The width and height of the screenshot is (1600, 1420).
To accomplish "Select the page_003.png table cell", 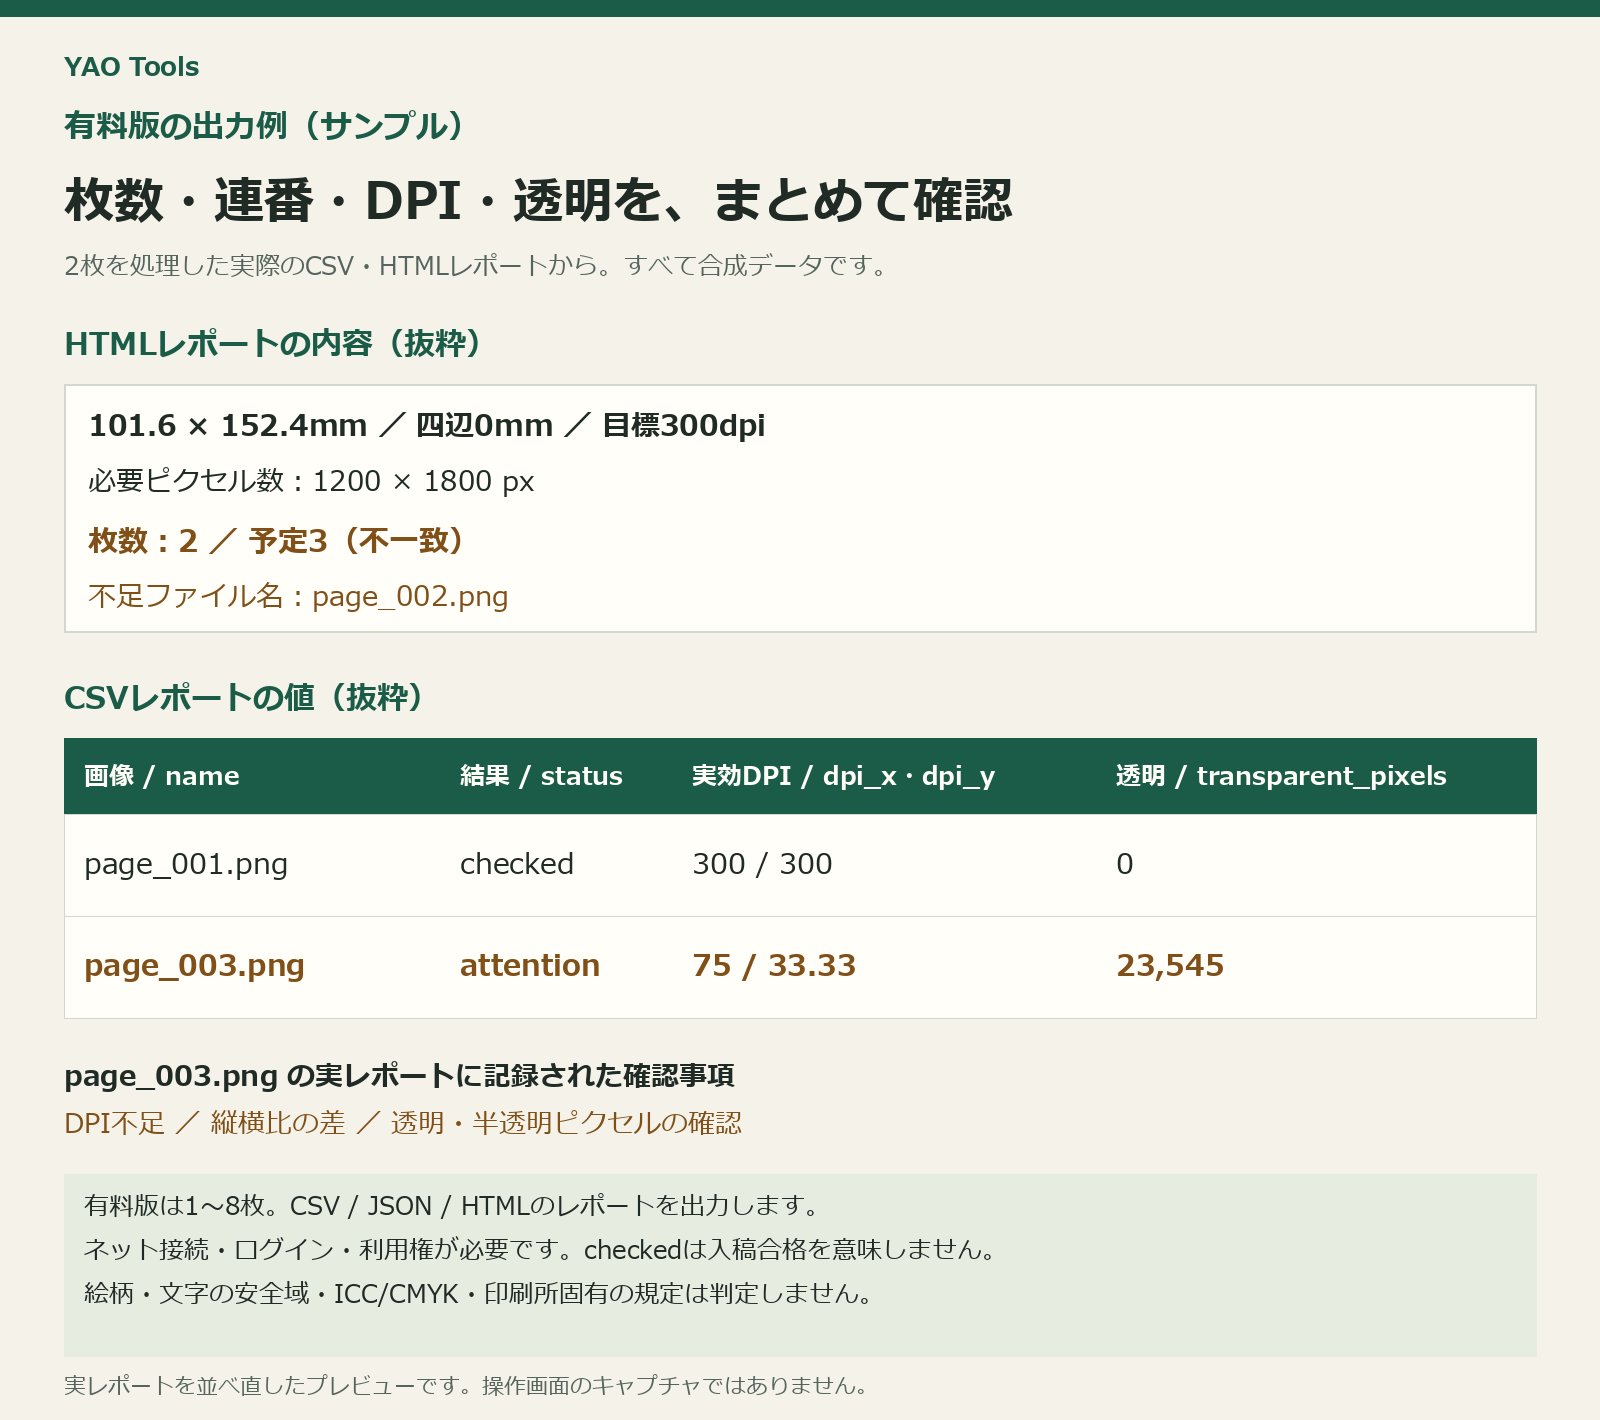I will click(x=194, y=966).
